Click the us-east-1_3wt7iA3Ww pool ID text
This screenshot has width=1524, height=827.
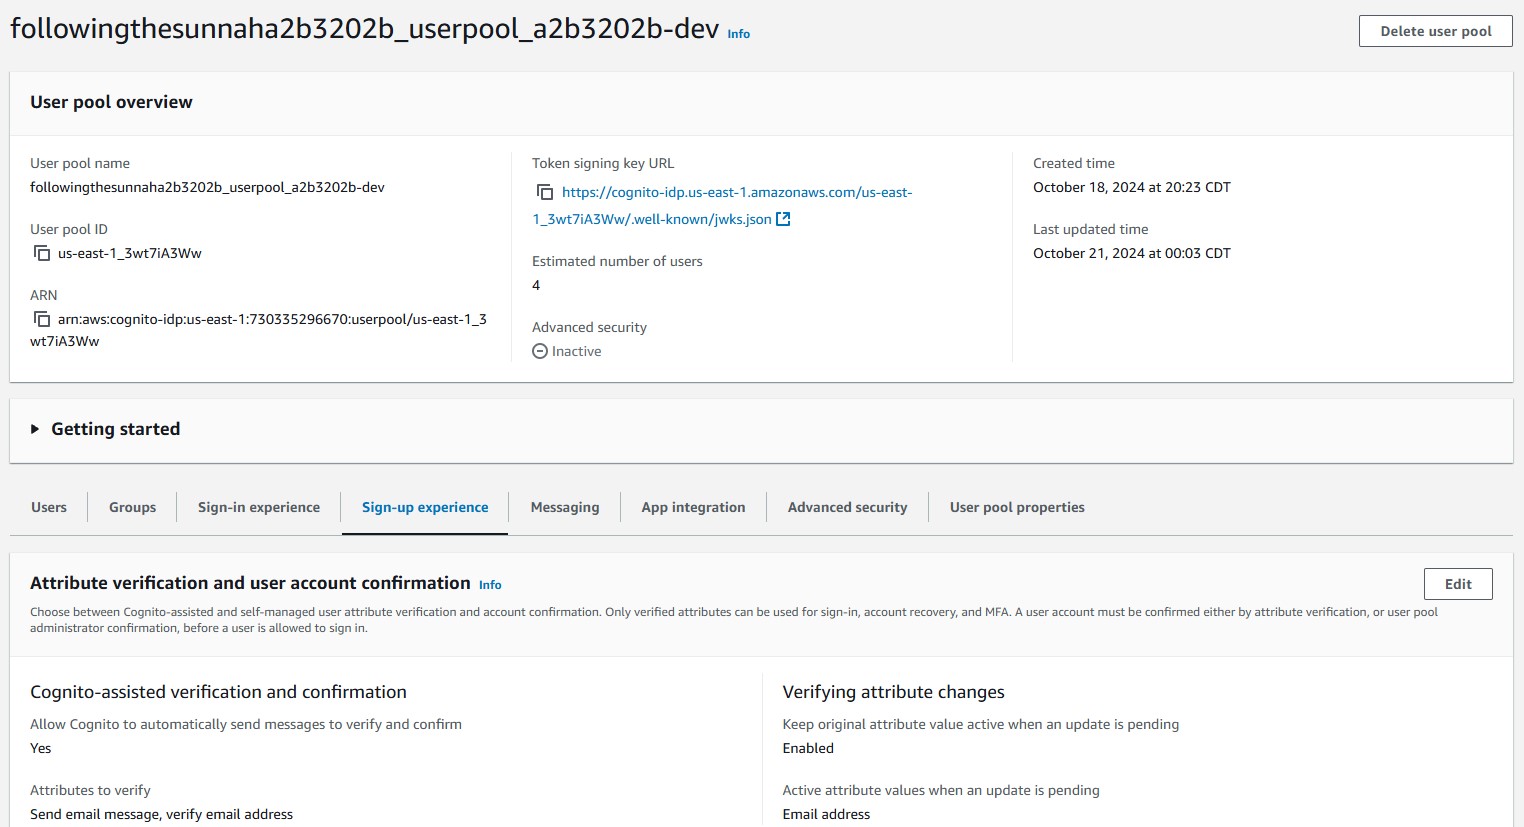[x=130, y=253]
